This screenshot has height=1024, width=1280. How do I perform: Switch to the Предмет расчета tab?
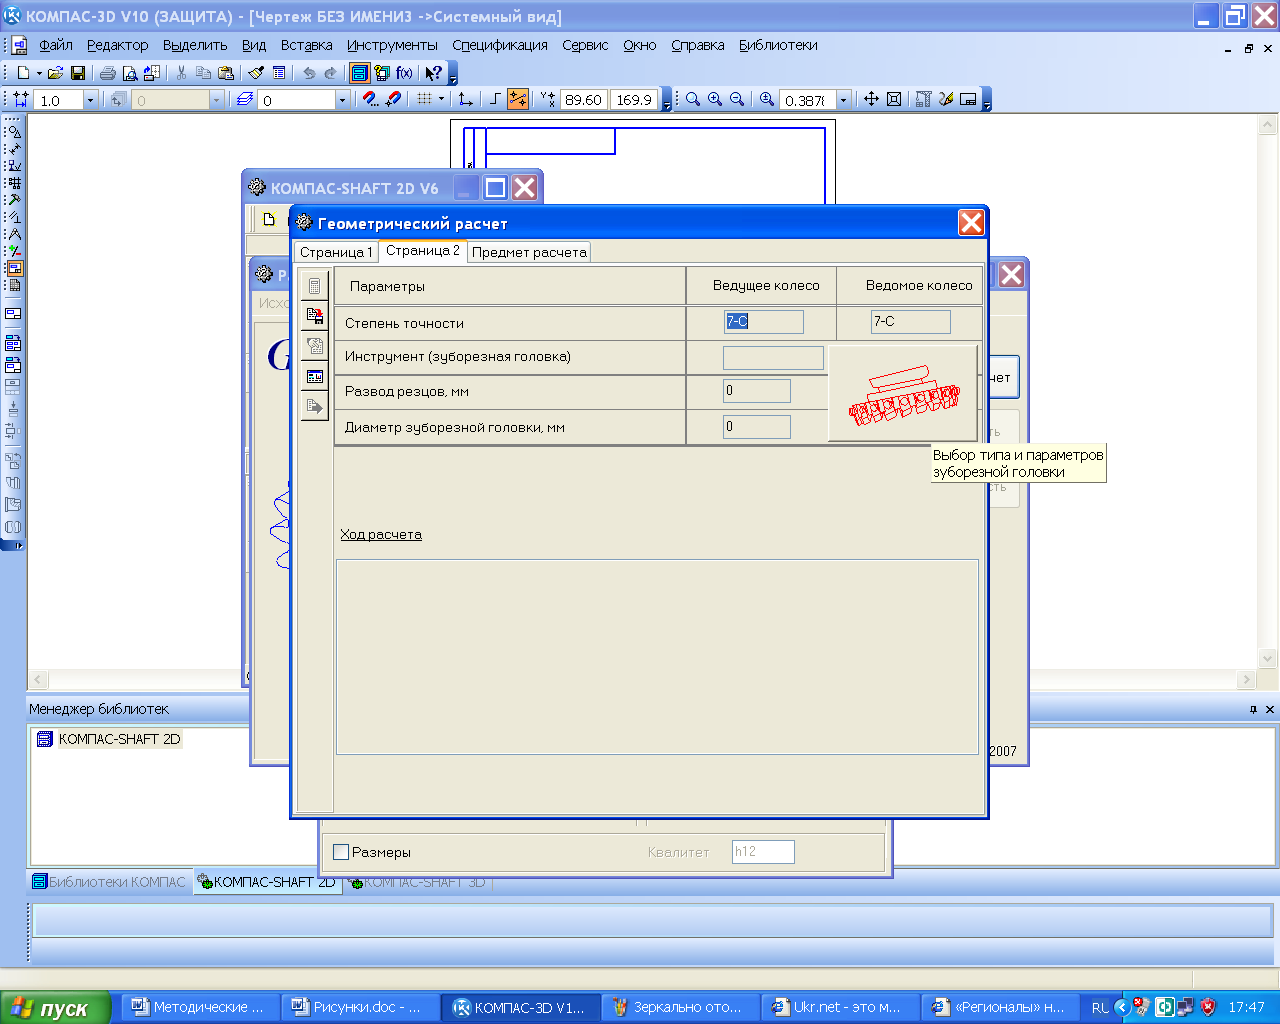[x=529, y=252]
